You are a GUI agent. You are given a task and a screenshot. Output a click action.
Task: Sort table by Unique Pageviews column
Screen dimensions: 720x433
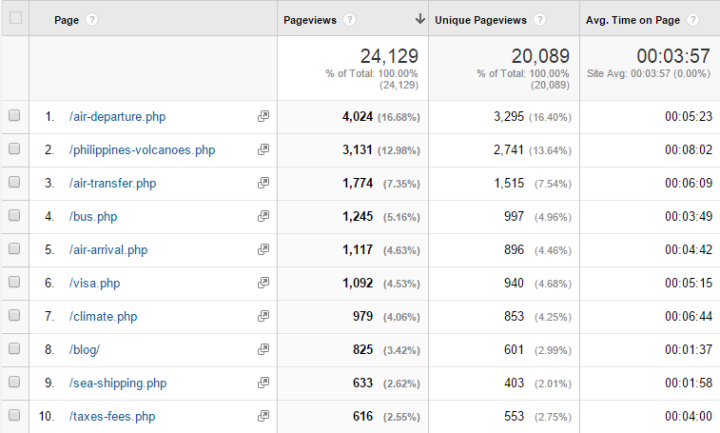click(480, 20)
